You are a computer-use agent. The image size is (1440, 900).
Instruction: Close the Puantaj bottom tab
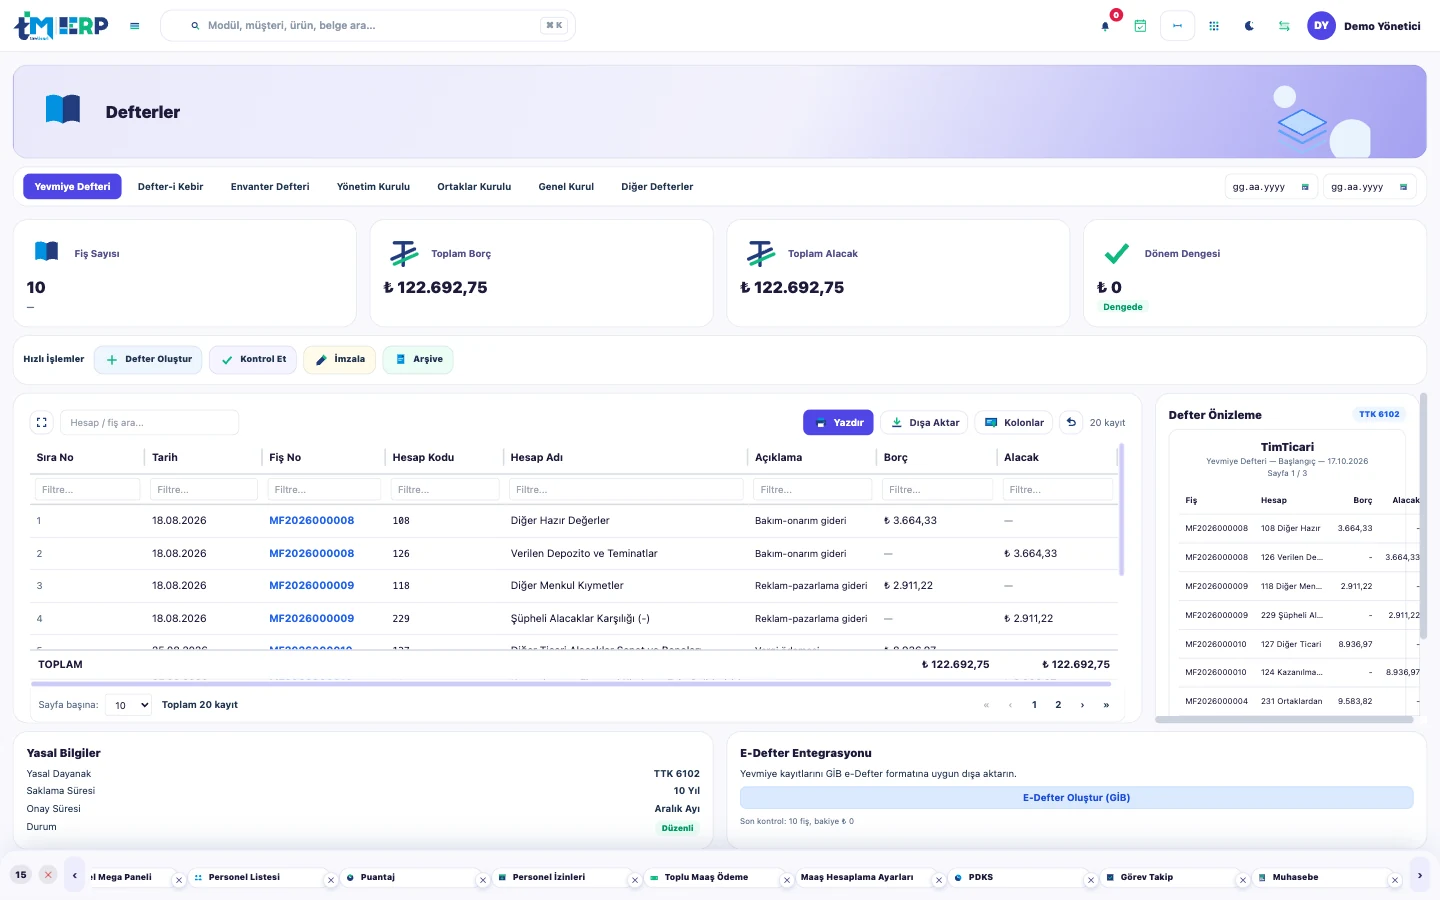click(483, 880)
